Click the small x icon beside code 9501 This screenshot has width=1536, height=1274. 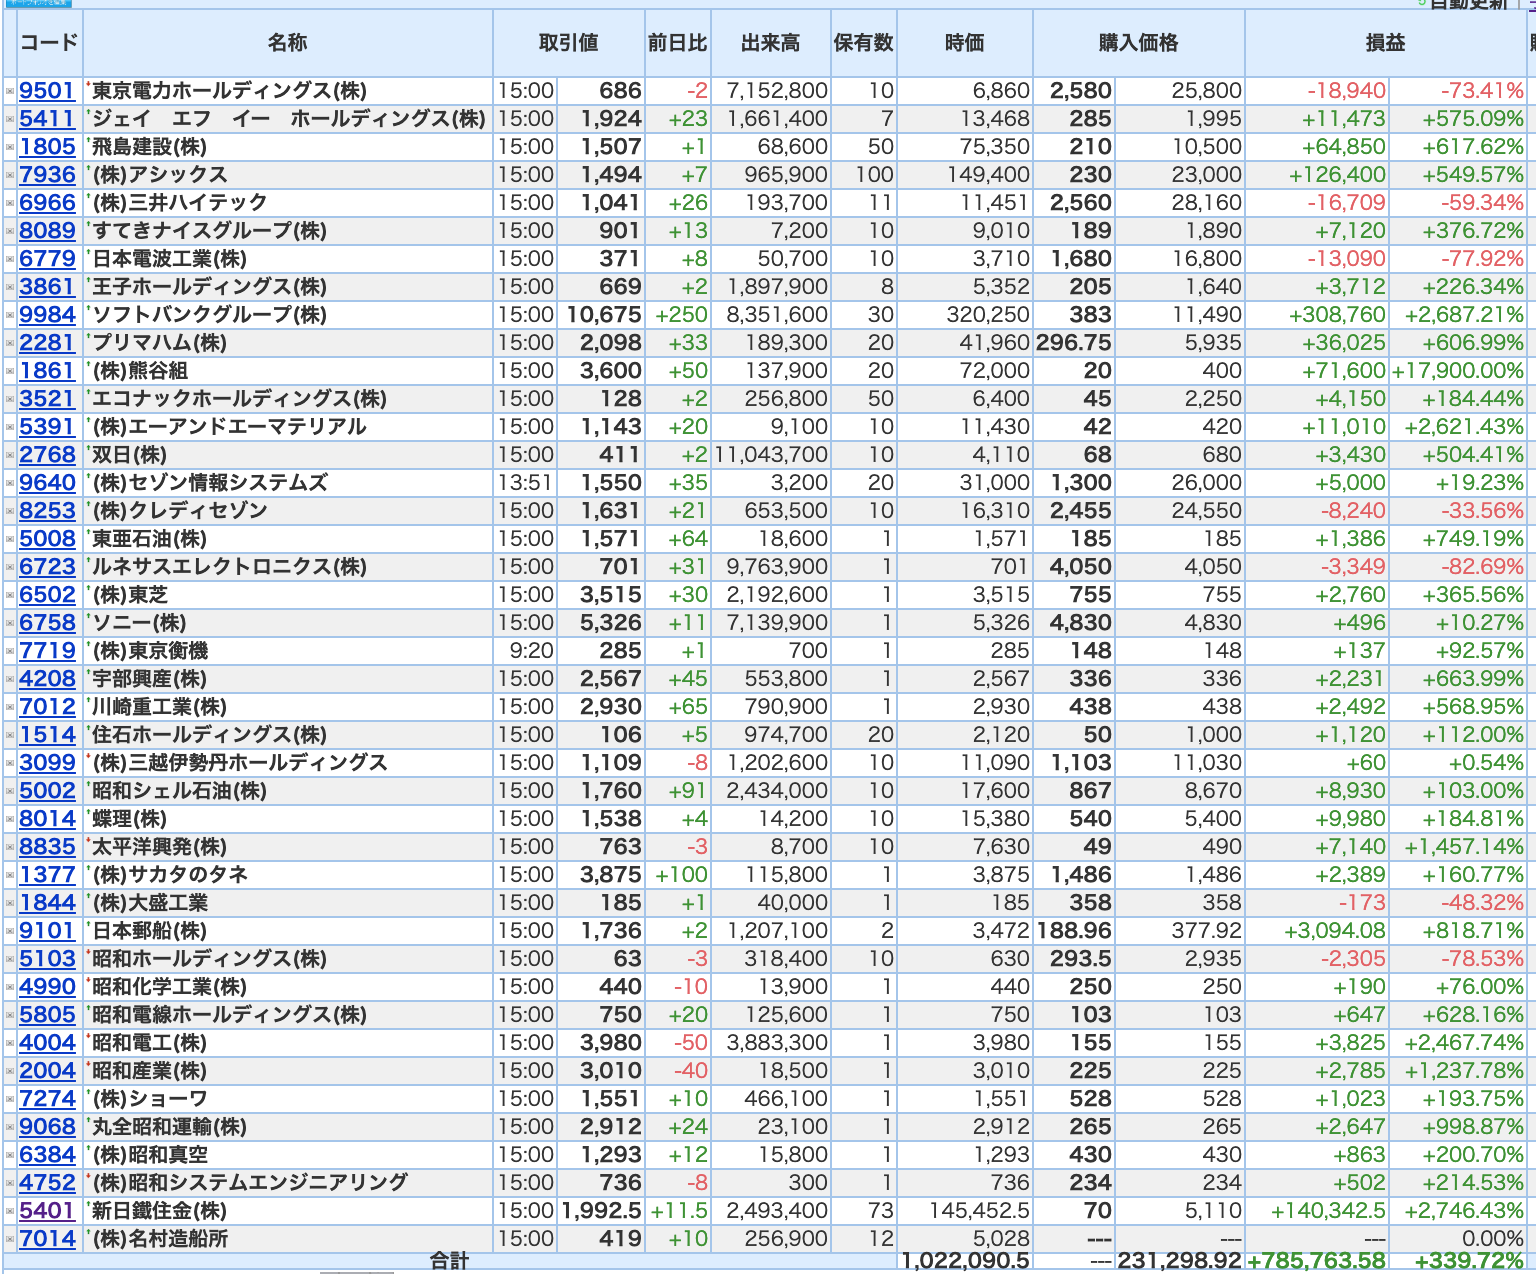click(10, 91)
